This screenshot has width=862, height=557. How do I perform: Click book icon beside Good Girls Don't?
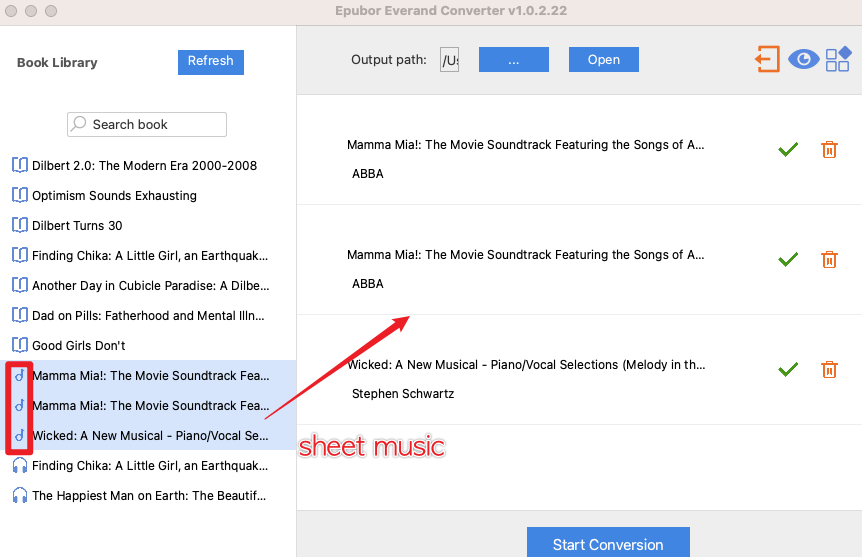pos(20,345)
